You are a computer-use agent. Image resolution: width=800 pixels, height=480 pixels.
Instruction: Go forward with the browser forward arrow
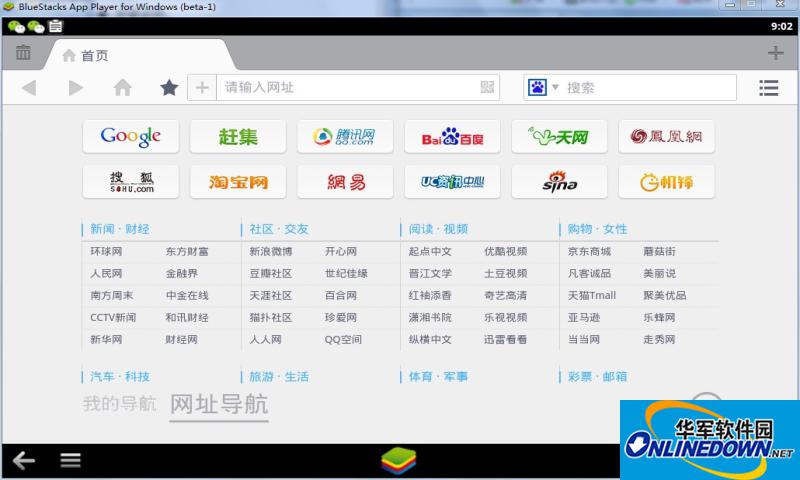pos(76,88)
